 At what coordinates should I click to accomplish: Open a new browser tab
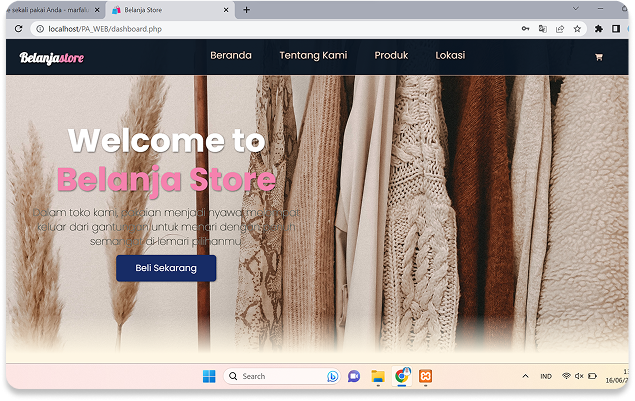[247, 10]
